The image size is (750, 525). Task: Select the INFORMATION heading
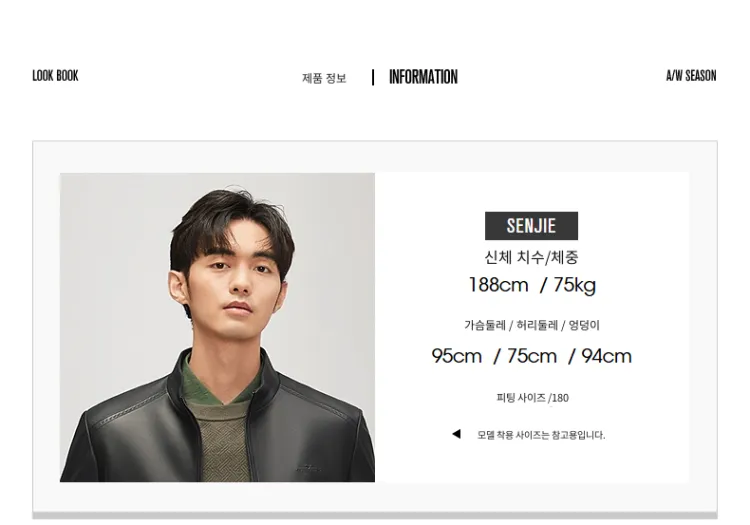click(x=423, y=77)
